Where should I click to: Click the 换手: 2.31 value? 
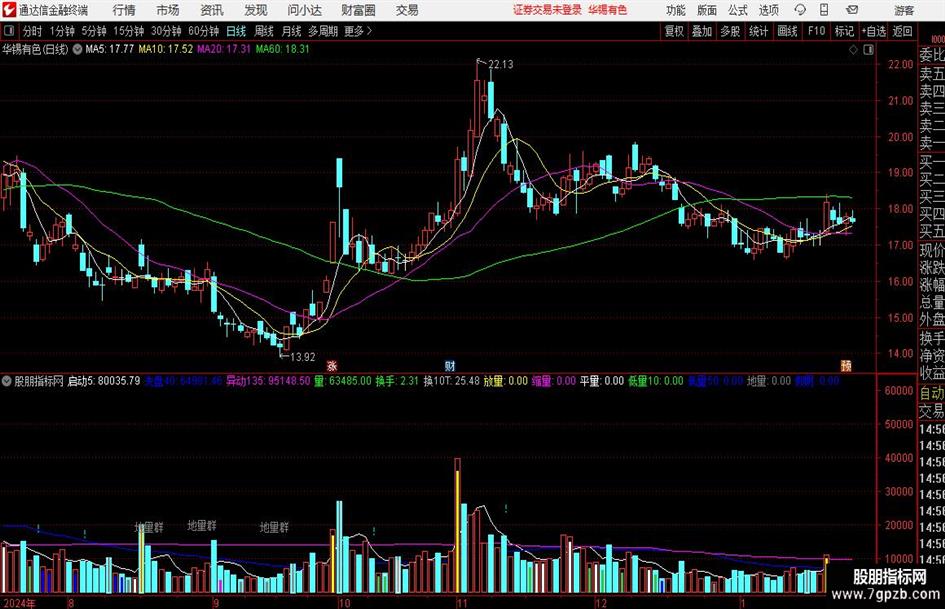[x=397, y=381]
